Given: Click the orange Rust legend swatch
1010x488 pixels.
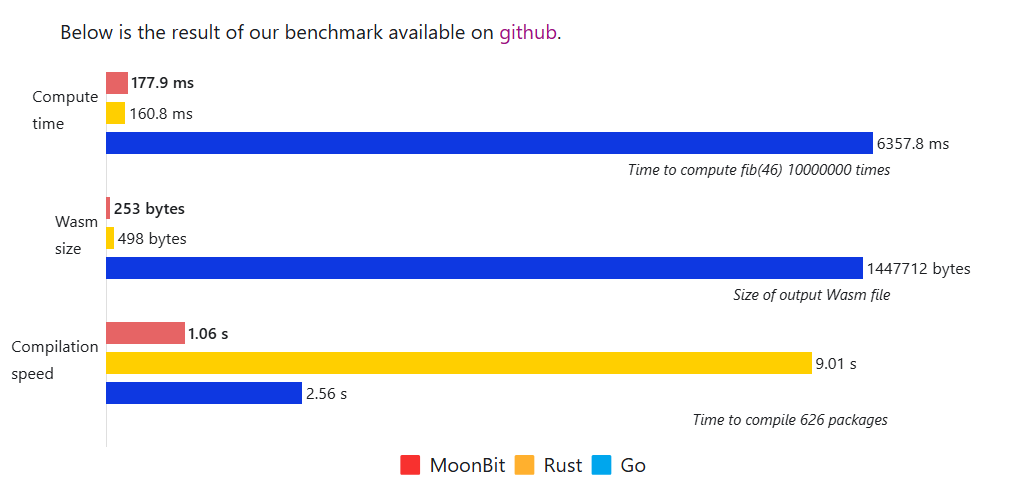Looking at the screenshot, I should (524, 465).
